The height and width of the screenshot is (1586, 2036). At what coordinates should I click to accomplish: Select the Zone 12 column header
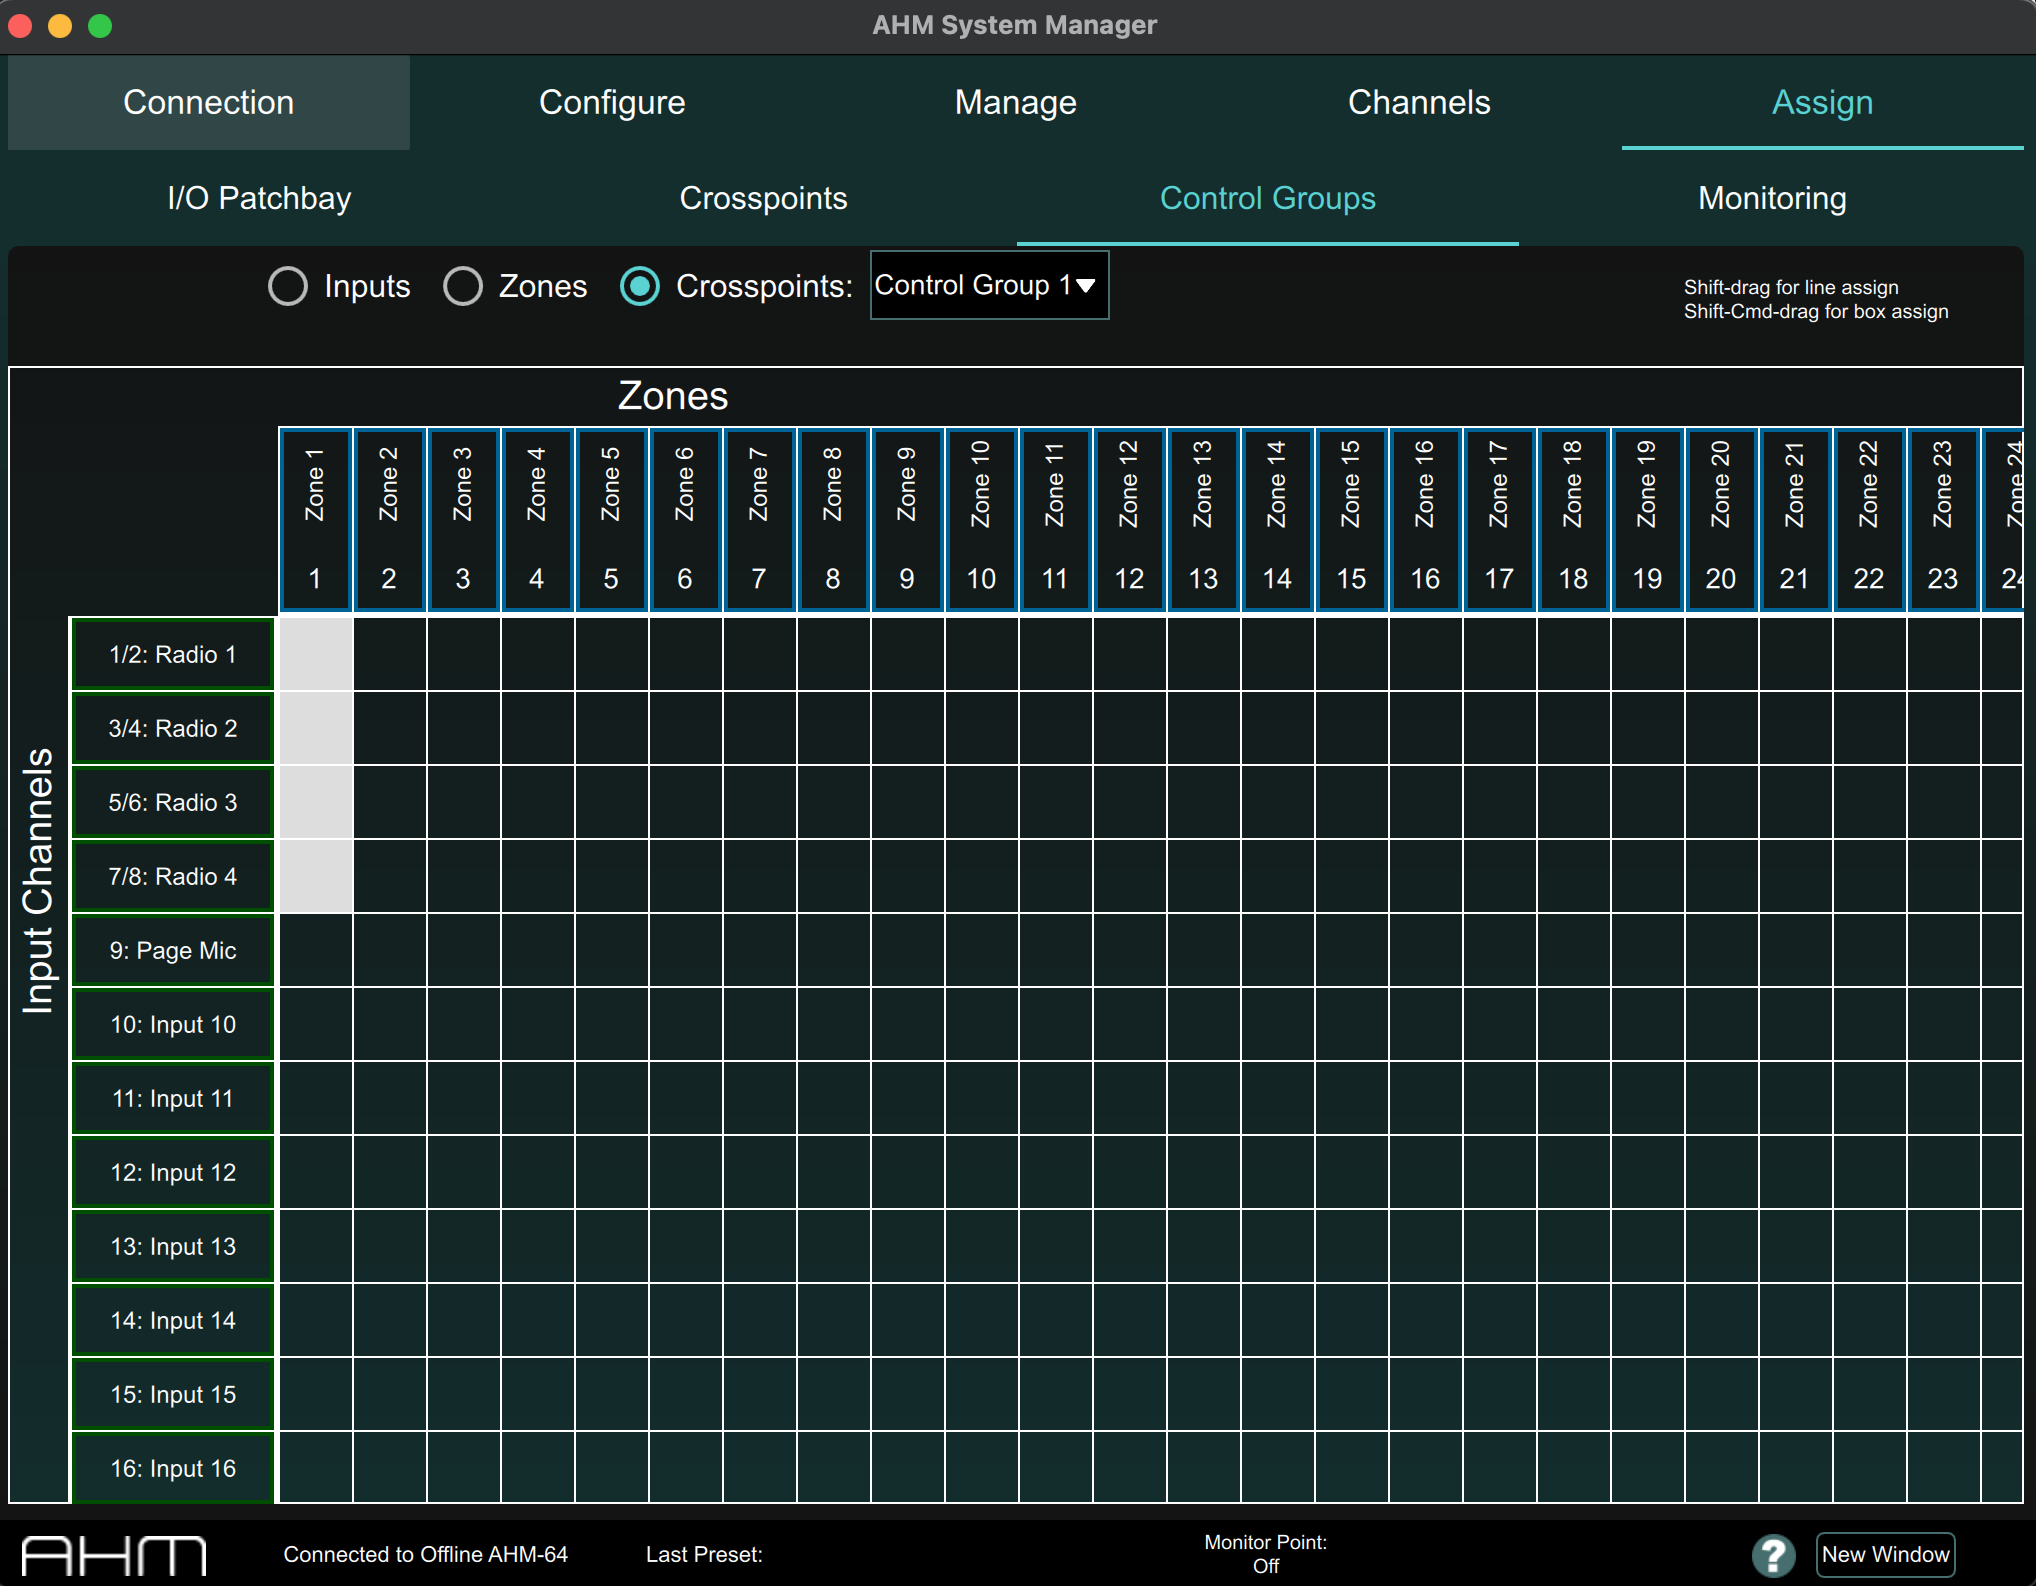coord(1129,520)
